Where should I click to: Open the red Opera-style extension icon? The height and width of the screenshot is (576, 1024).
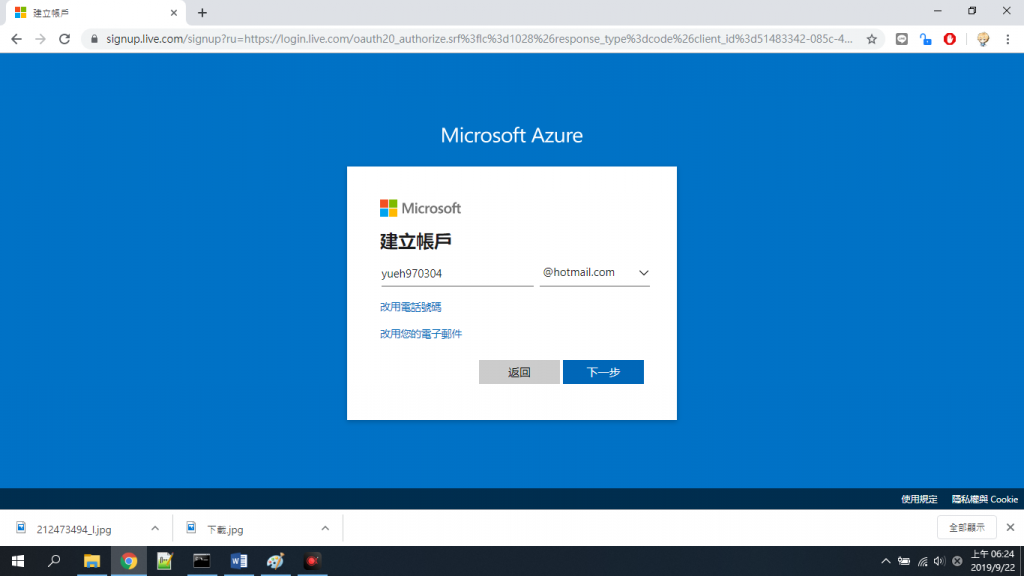coord(950,39)
